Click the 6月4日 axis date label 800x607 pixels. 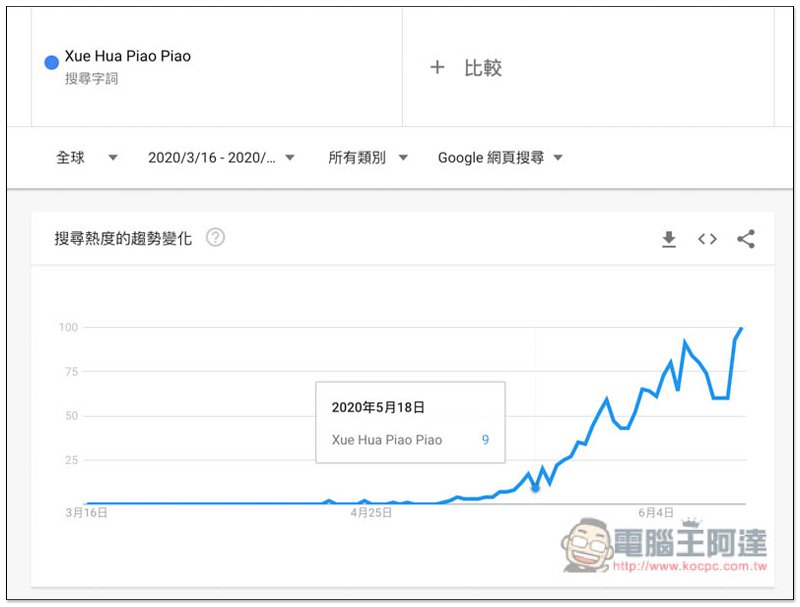click(x=654, y=513)
